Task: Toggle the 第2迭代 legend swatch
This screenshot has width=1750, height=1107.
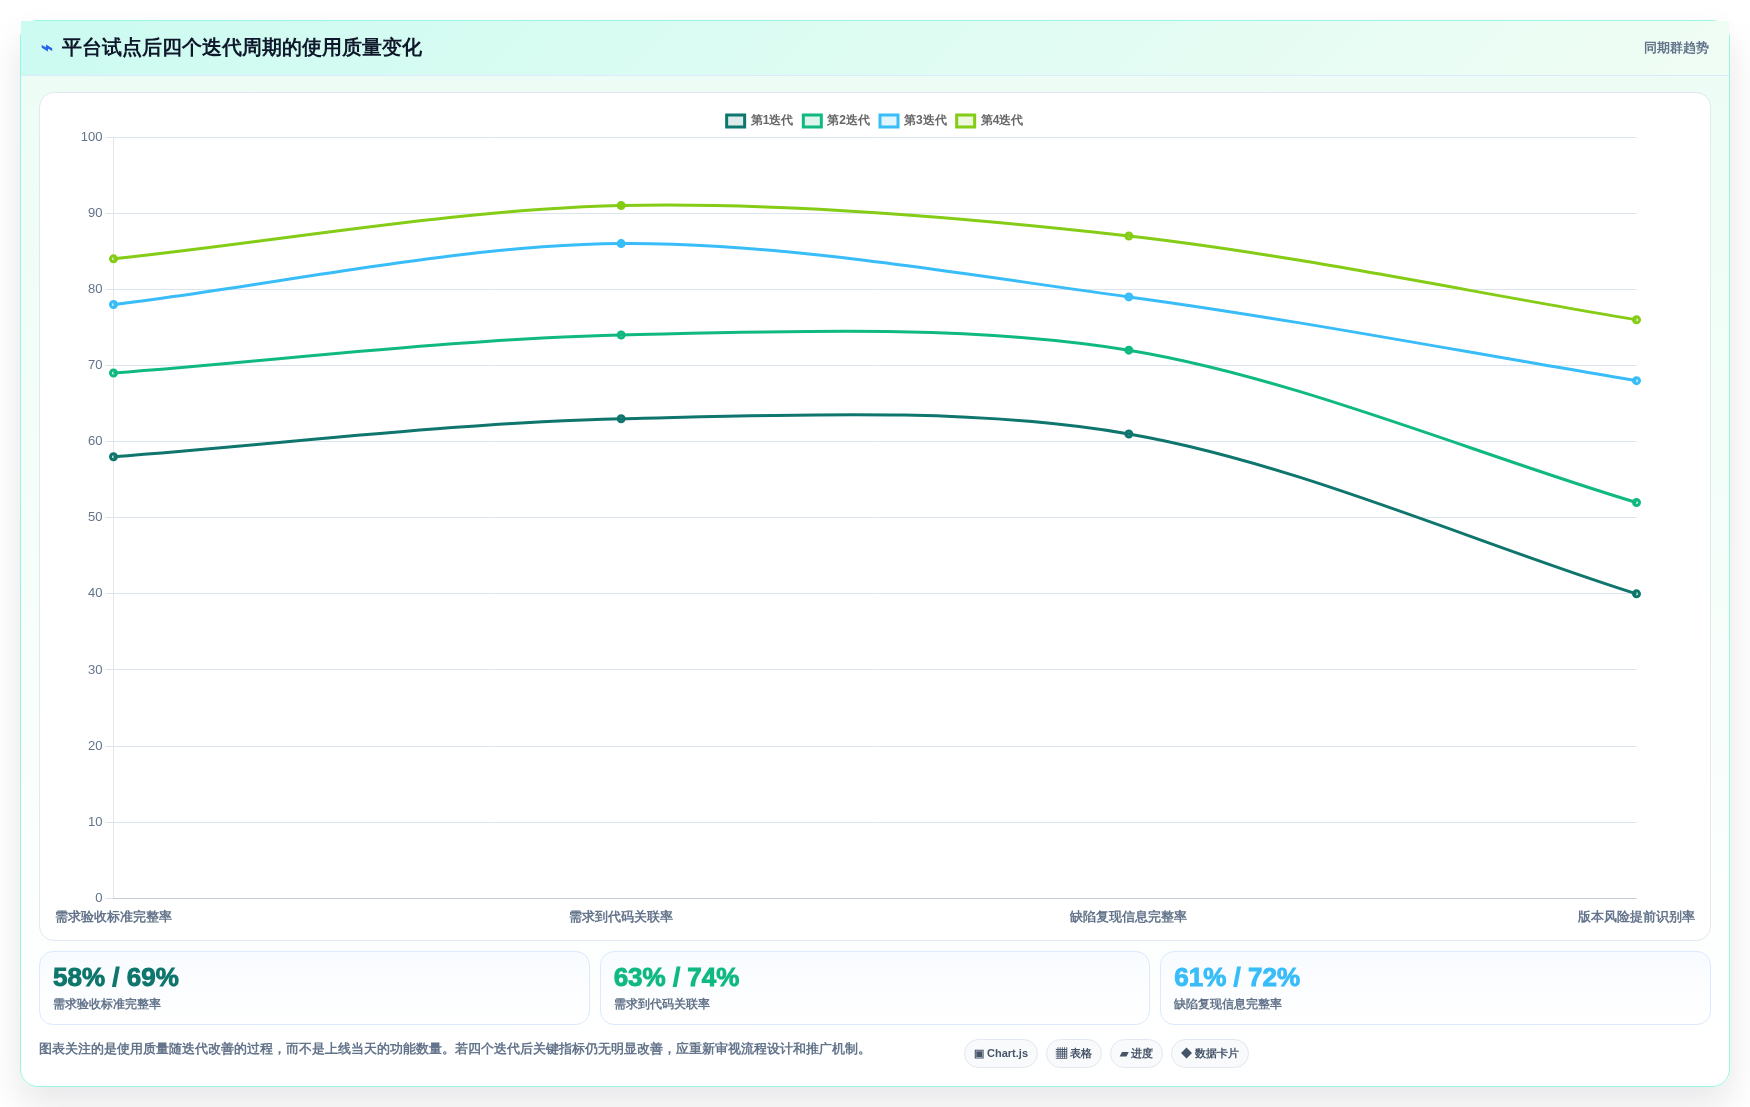Action: point(812,121)
